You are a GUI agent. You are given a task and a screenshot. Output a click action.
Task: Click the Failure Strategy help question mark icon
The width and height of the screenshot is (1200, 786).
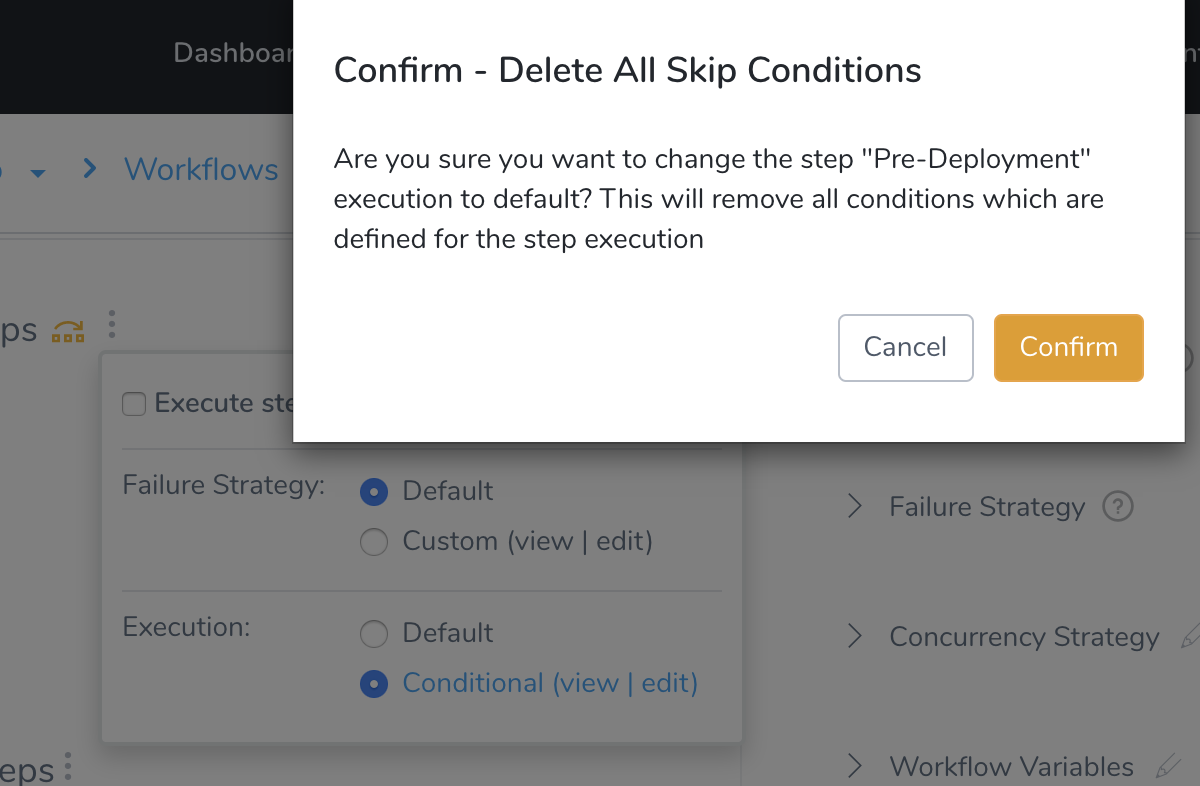coord(1117,507)
